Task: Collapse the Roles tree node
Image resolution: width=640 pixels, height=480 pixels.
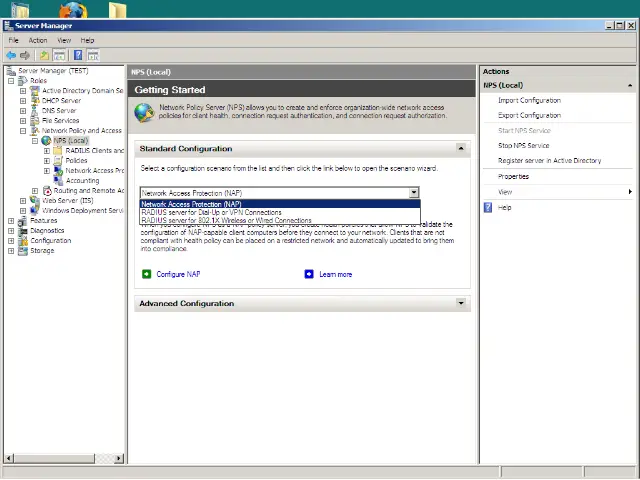Action: [11, 81]
